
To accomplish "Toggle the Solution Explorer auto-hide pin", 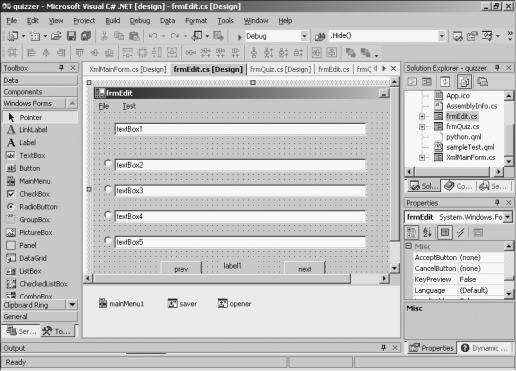I will coord(497,68).
